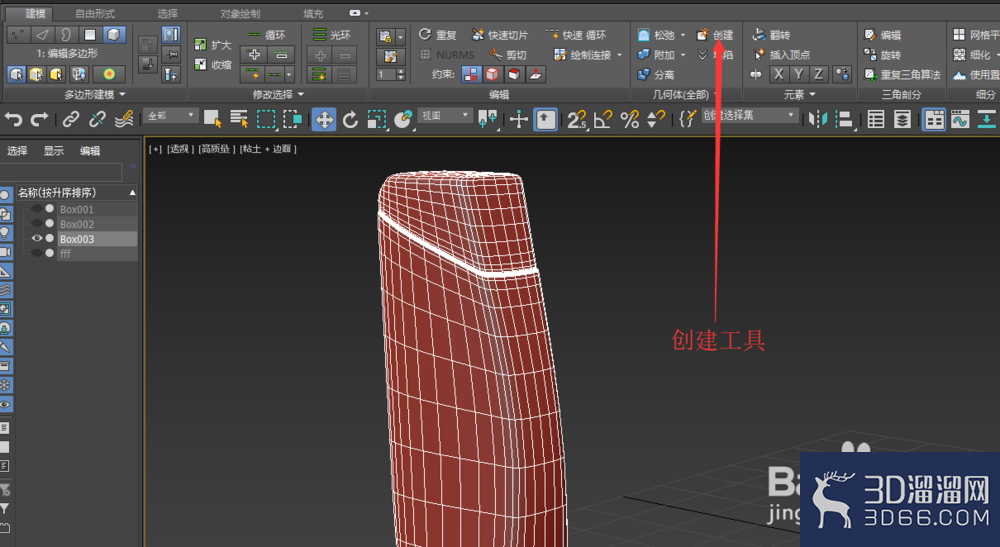Toggle visibility eye of Box002

tap(37, 224)
